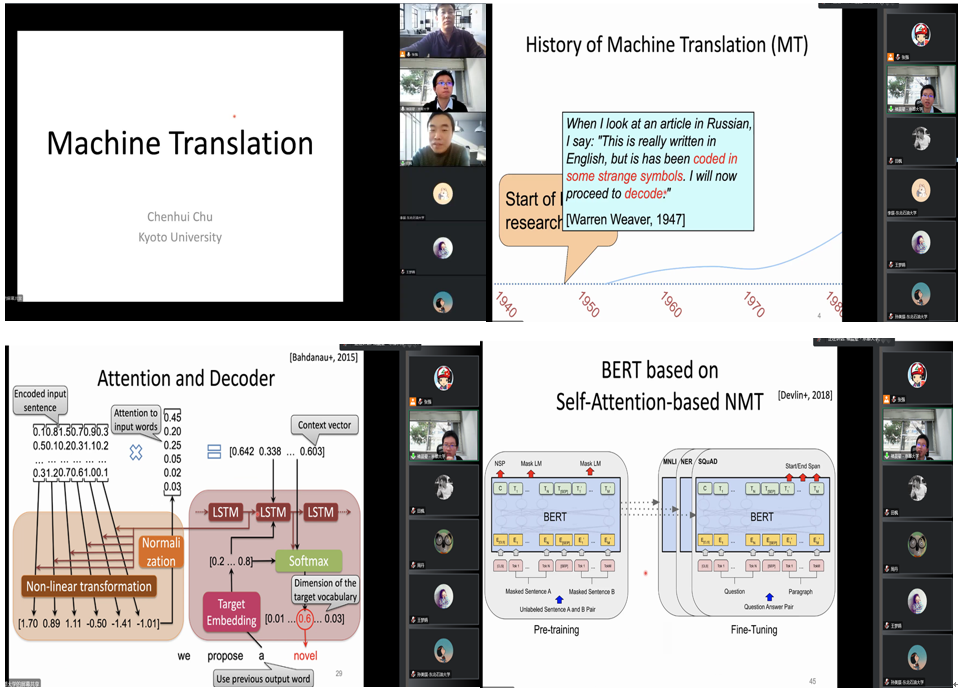958x694 pixels.
Task: Open top participant video beside Machine Translation title slide
Action: (441, 30)
